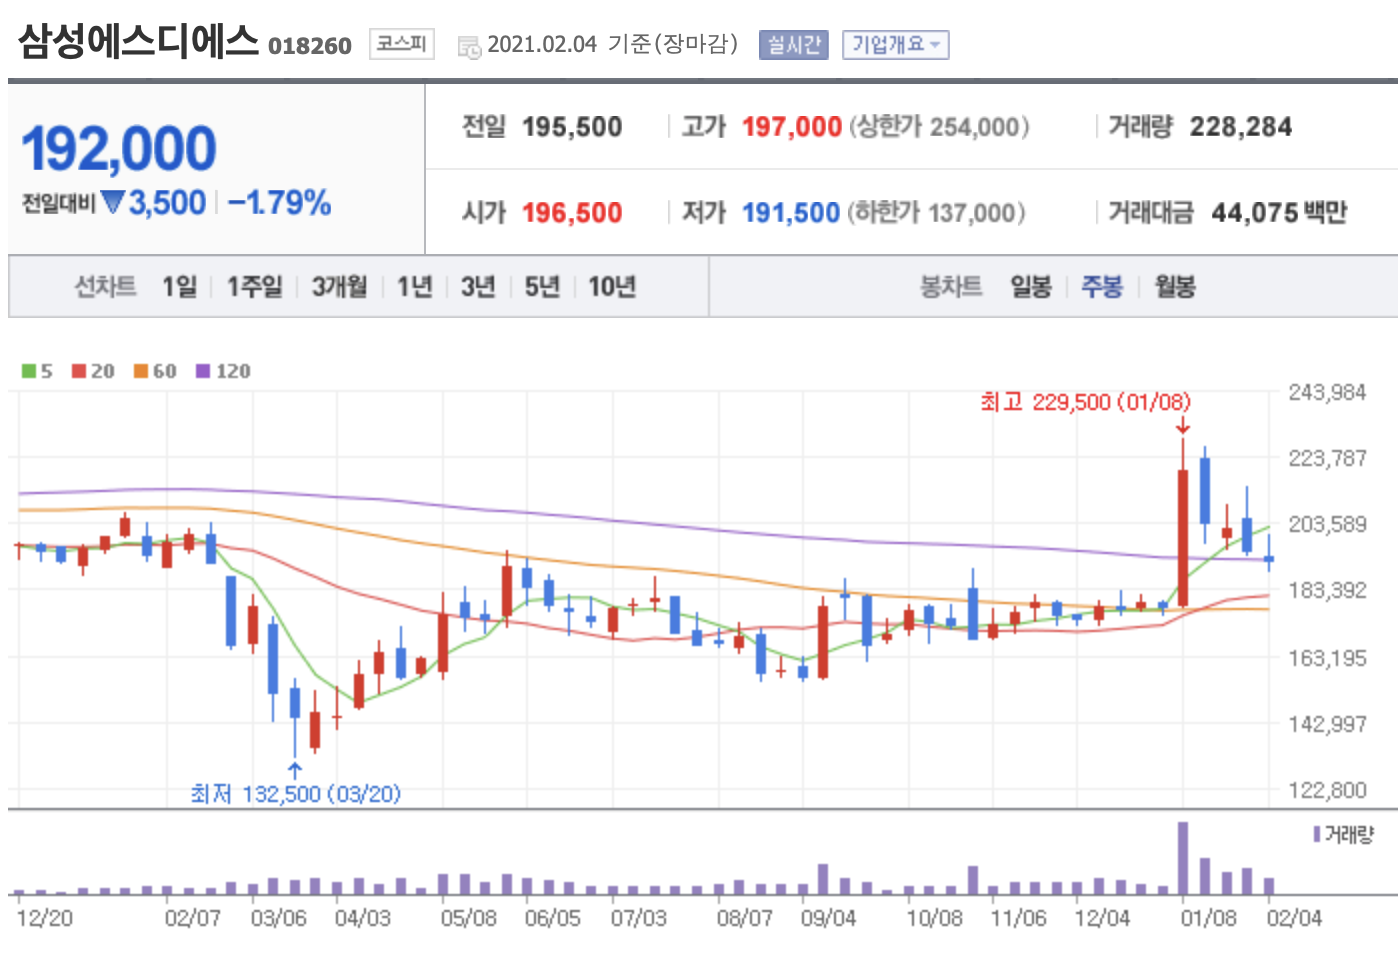Click the 코스피 market badge
Image resolution: width=1398 pixels, height=958 pixels.
(x=401, y=44)
